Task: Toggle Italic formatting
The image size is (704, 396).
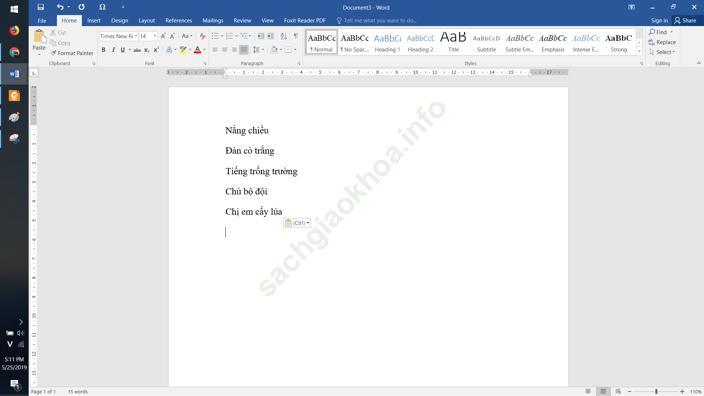Action: 113,50
